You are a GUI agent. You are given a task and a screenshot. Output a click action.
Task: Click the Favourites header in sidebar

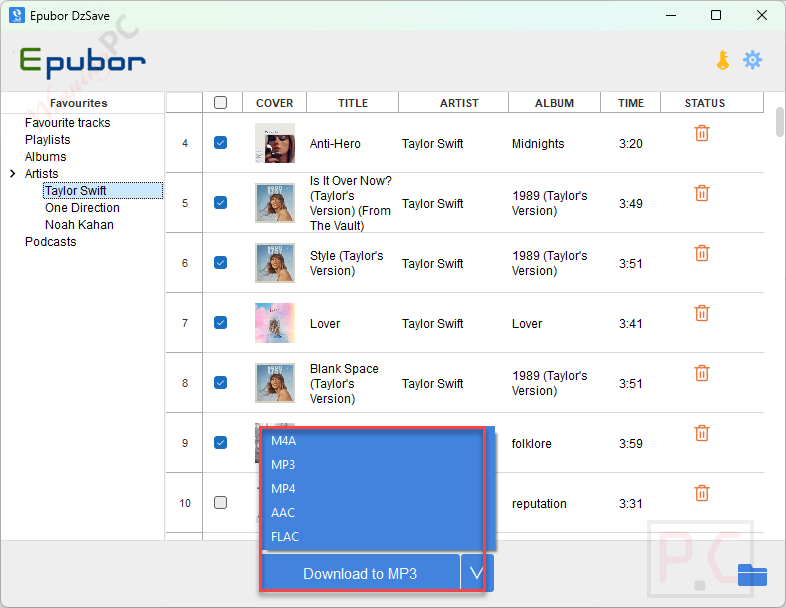pos(79,103)
